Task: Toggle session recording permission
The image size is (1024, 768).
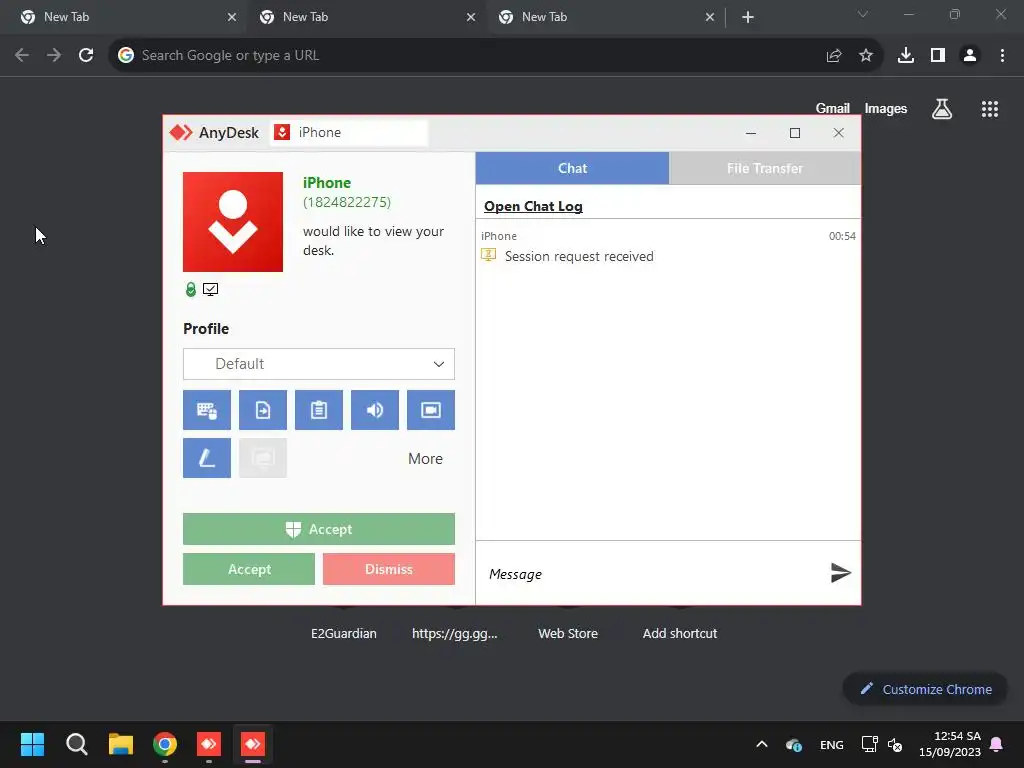Action: tap(431, 410)
